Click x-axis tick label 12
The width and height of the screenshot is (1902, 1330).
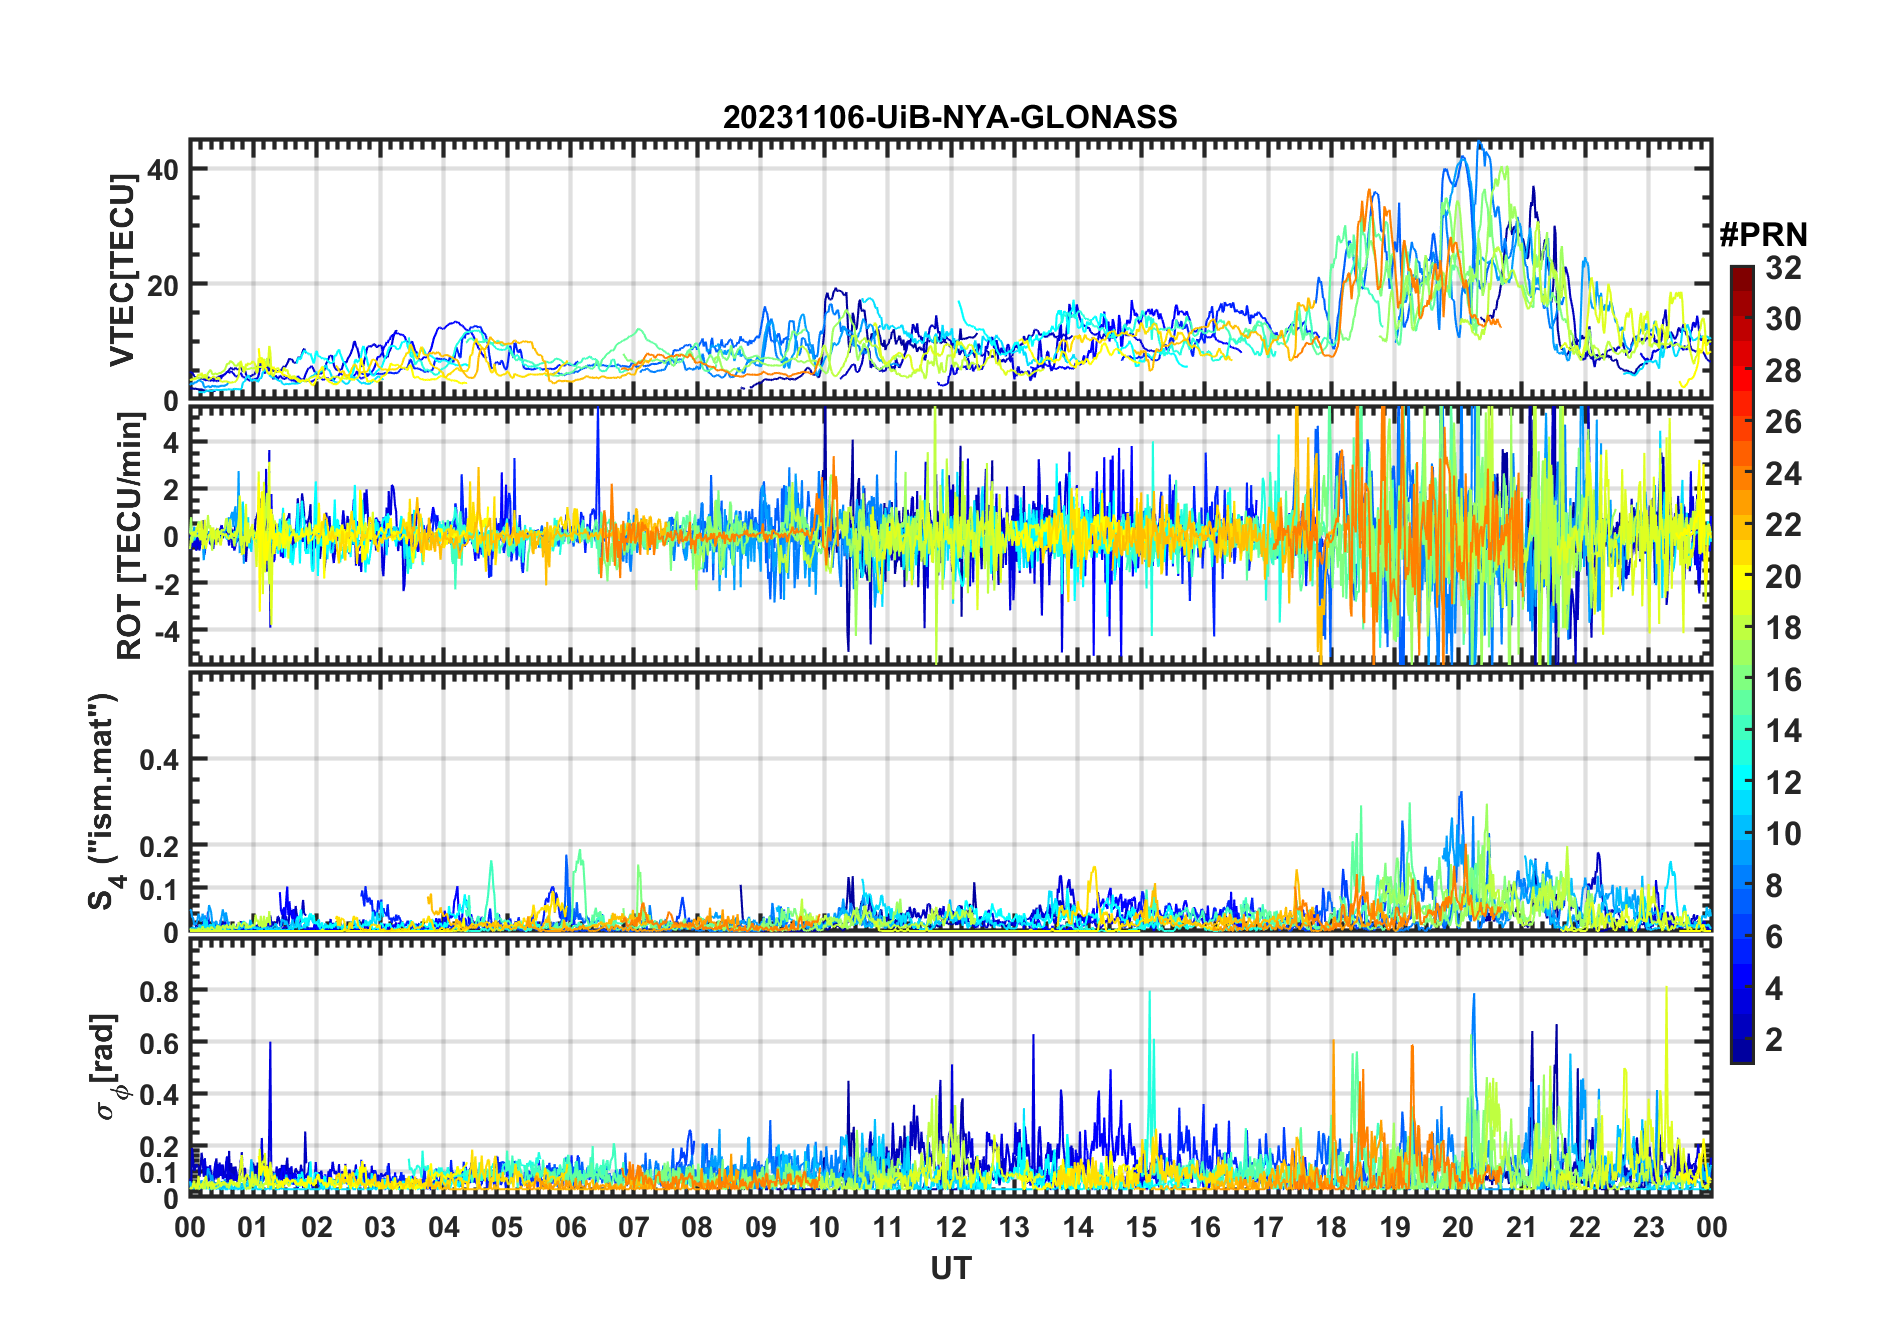pyautogui.click(x=951, y=1227)
